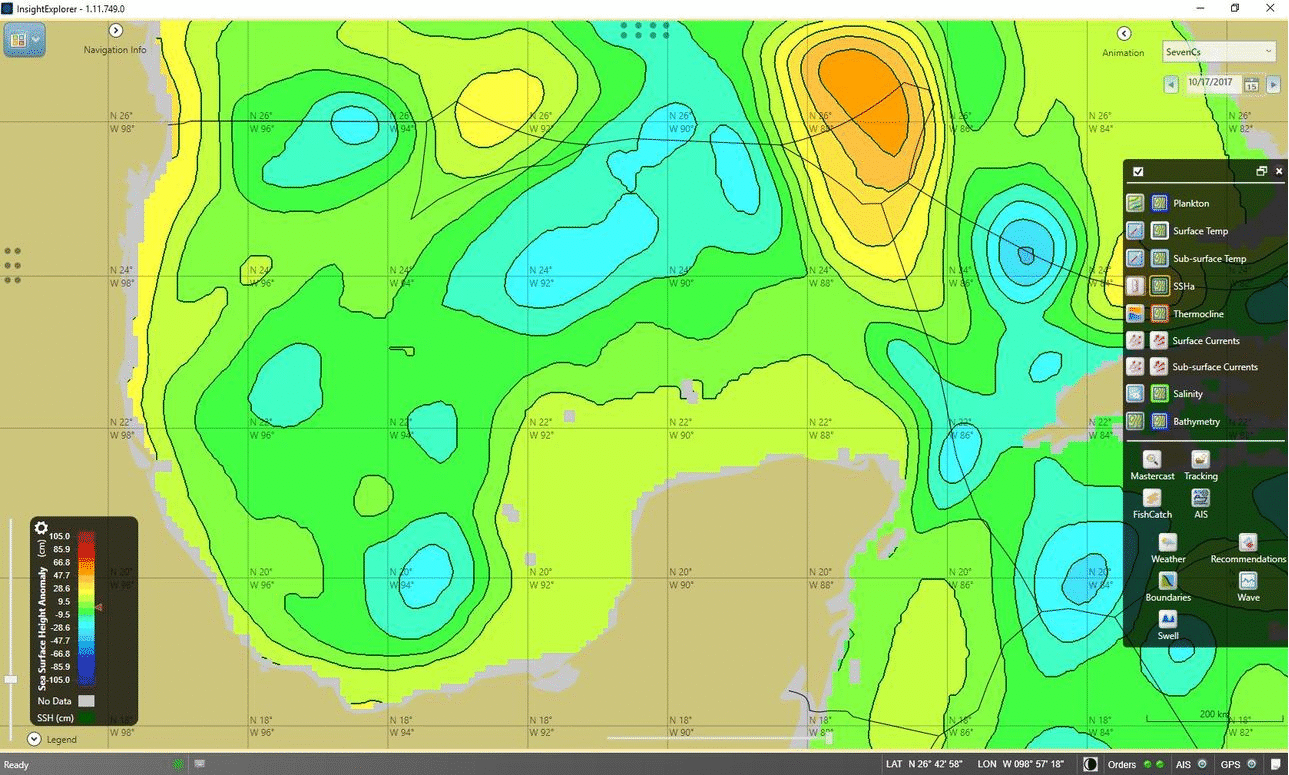Toggle the highlighted SSHa contour icon
This screenshot has height=775, width=1289.
click(1159, 286)
